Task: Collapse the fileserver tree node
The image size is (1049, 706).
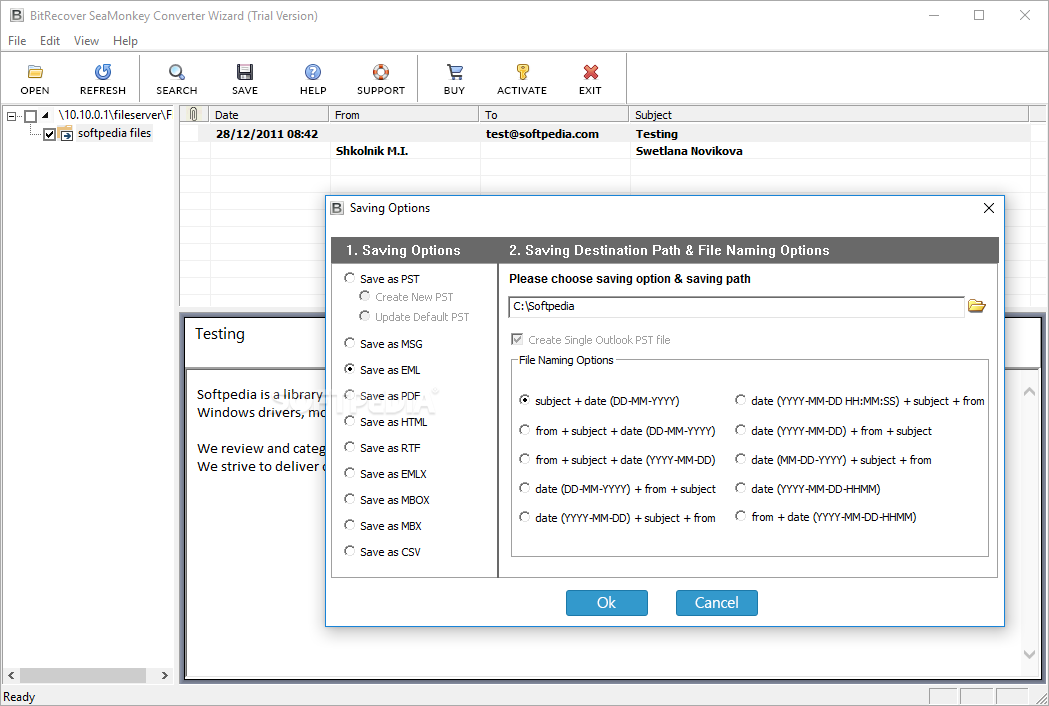Action: tap(11, 116)
